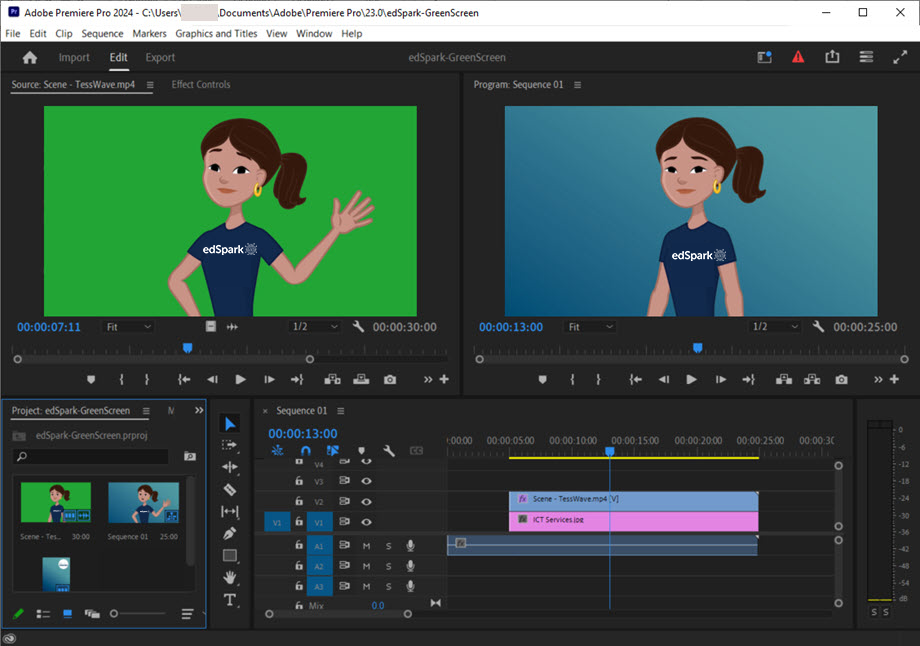Open the File menu

[12, 33]
